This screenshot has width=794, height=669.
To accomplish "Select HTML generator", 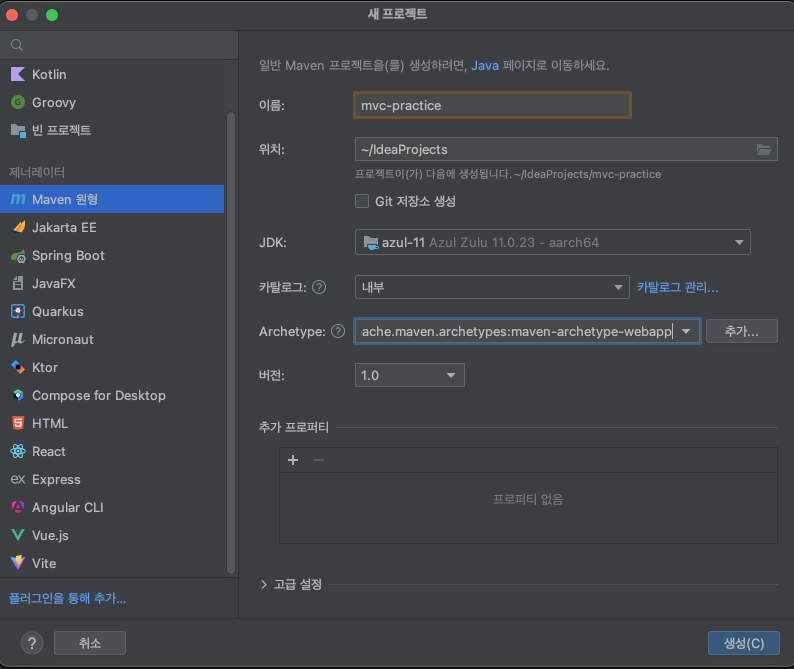I will [x=112, y=423].
